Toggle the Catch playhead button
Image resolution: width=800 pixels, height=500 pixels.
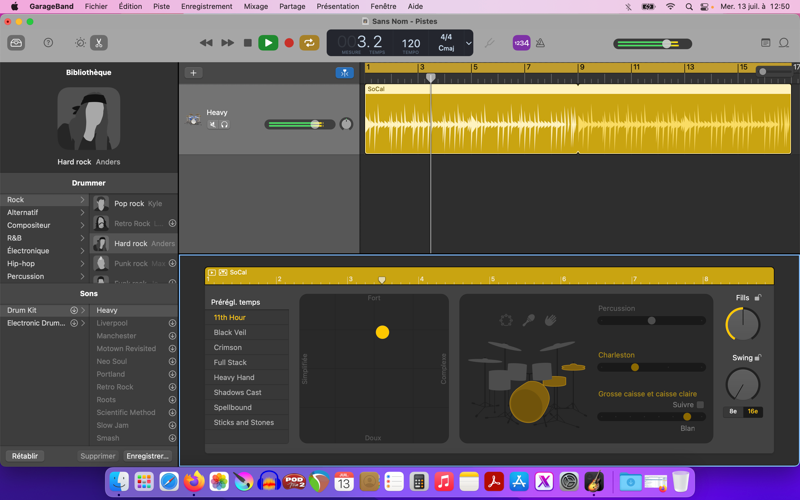tap(344, 73)
